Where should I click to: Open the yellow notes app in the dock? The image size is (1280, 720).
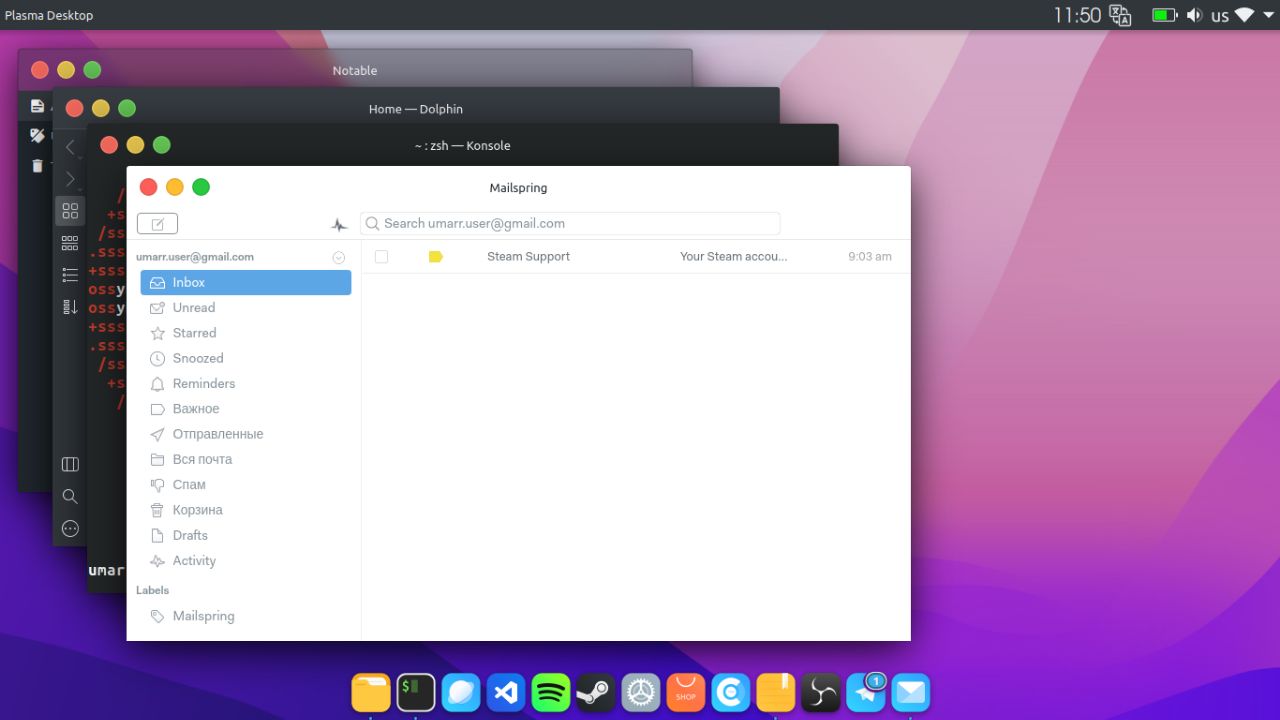[776, 692]
